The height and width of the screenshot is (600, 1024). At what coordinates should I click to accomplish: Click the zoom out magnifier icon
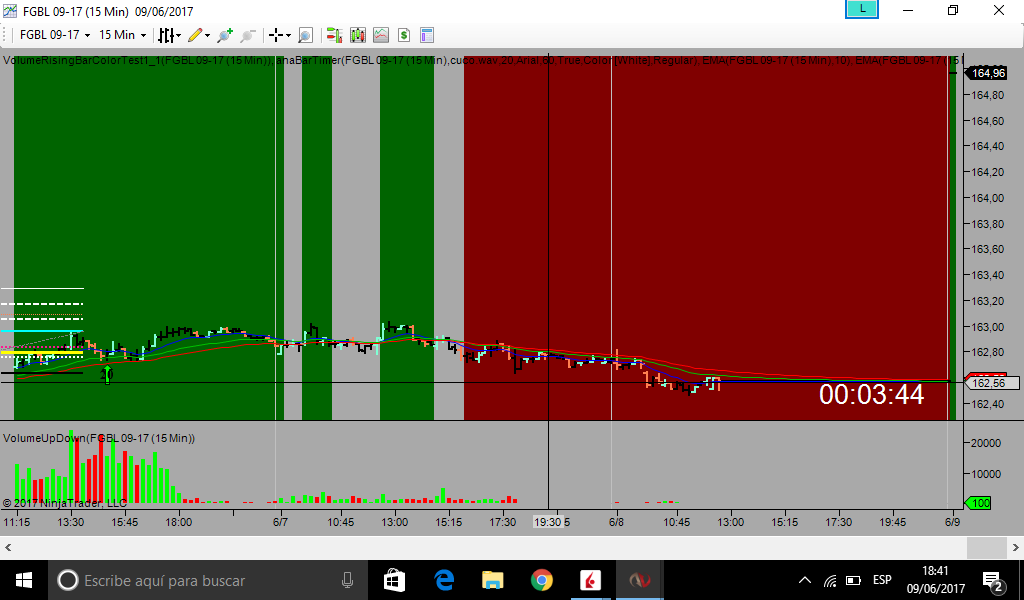pyautogui.click(x=248, y=35)
